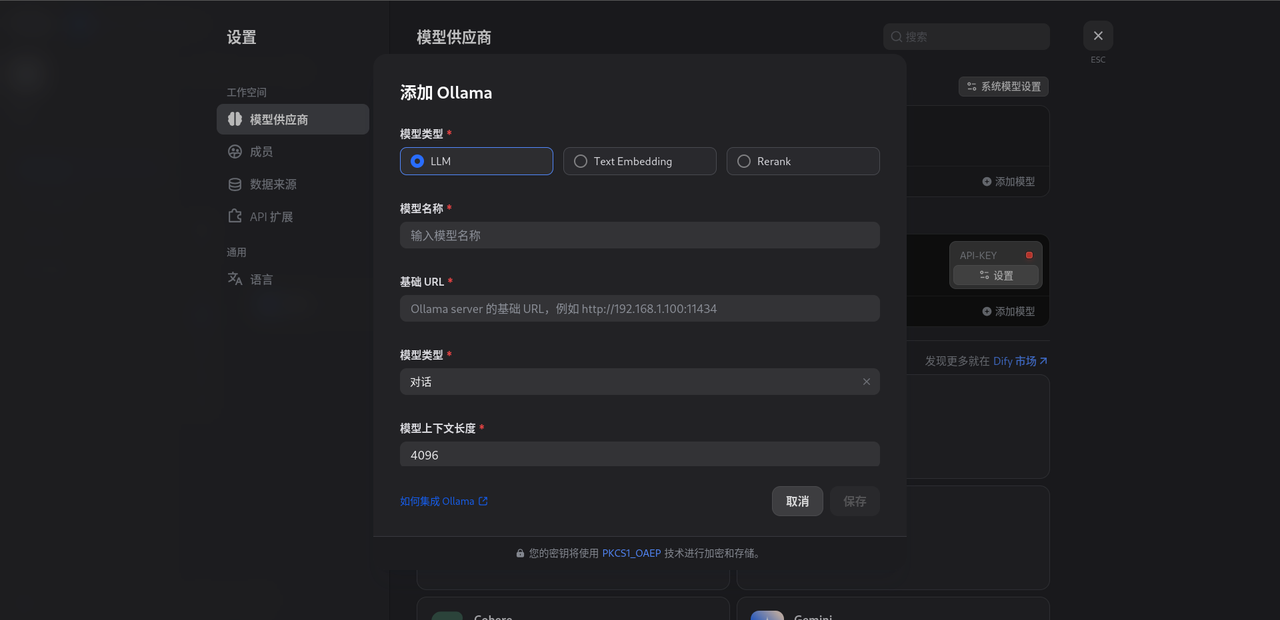This screenshot has height=620, width=1280.
Task: Click the magnifier icon in the search box
Action: point(897,37)
